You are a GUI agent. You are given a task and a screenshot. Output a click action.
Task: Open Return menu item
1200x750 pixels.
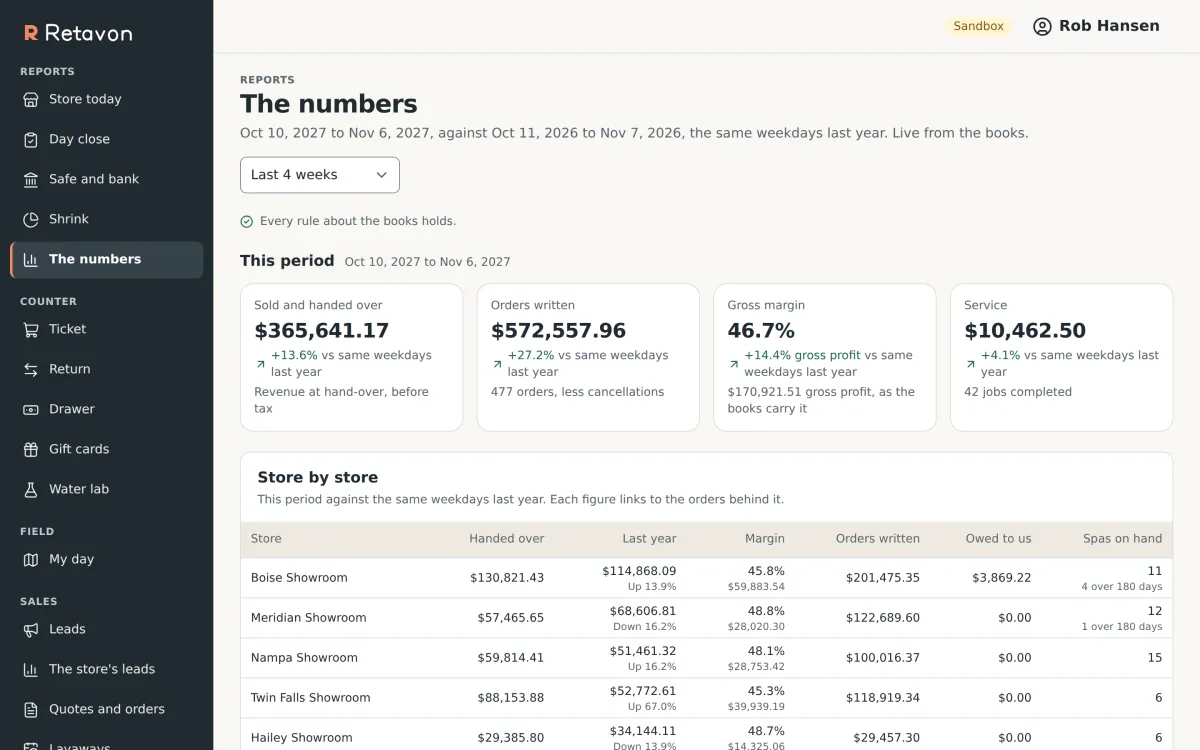pos(106,369)
